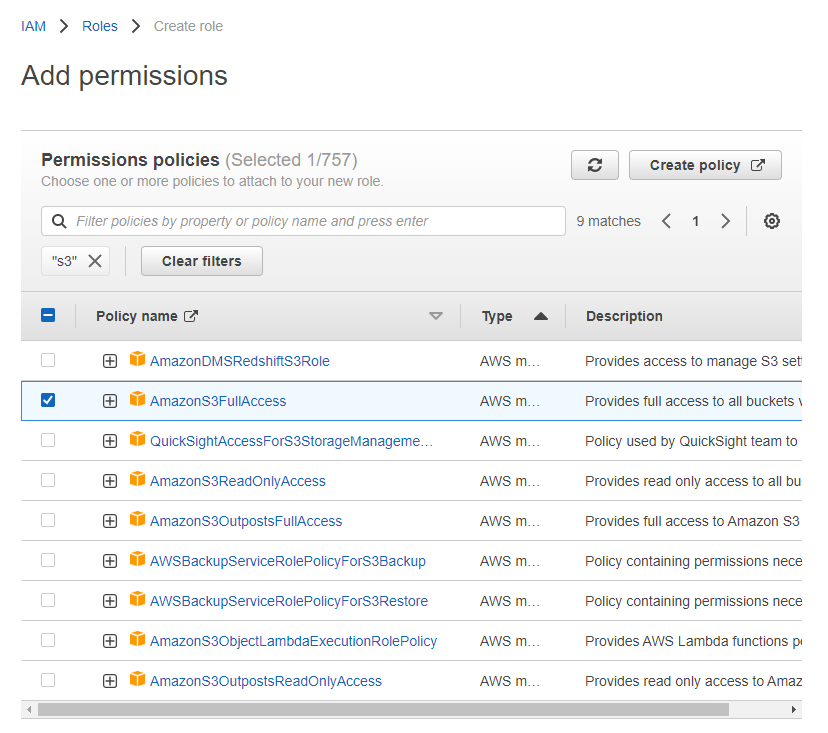Open the AmazonDMSRedshiftS3Role policy link

coord(240,361)
